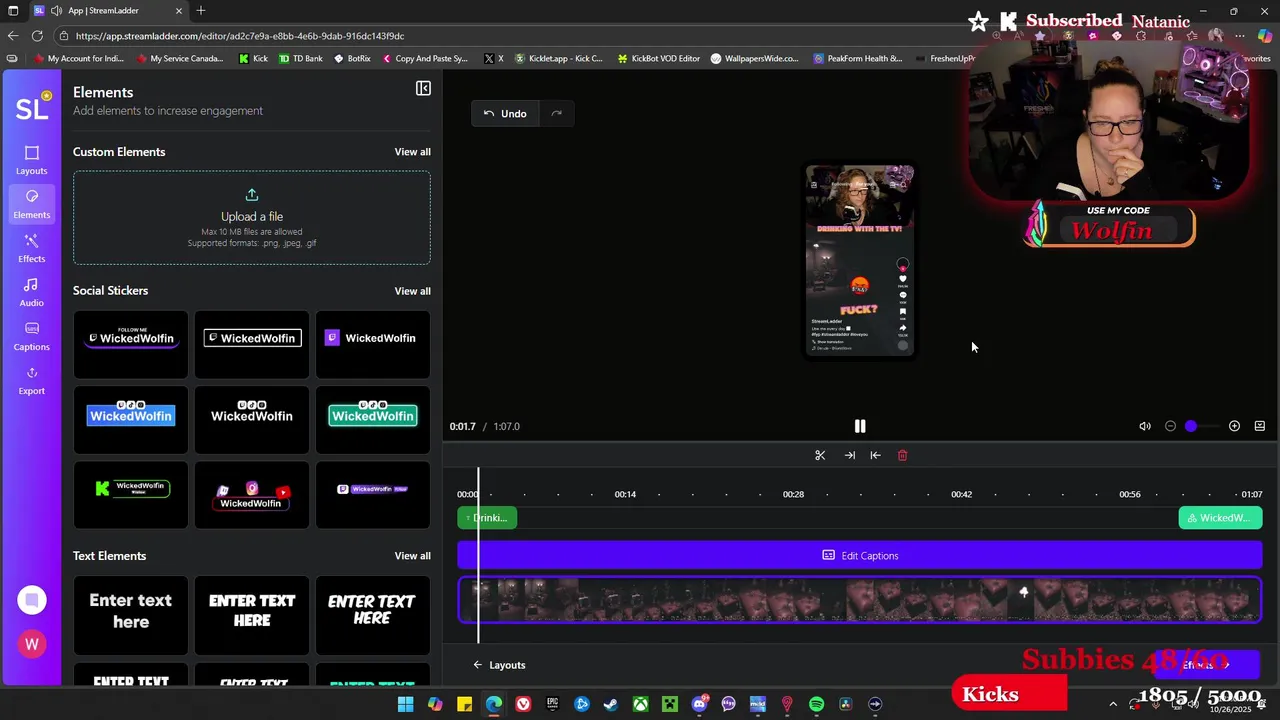Add the small purple WickedWolfin sticker
This screenshot has height=720, width=1280.
(373, 494)
